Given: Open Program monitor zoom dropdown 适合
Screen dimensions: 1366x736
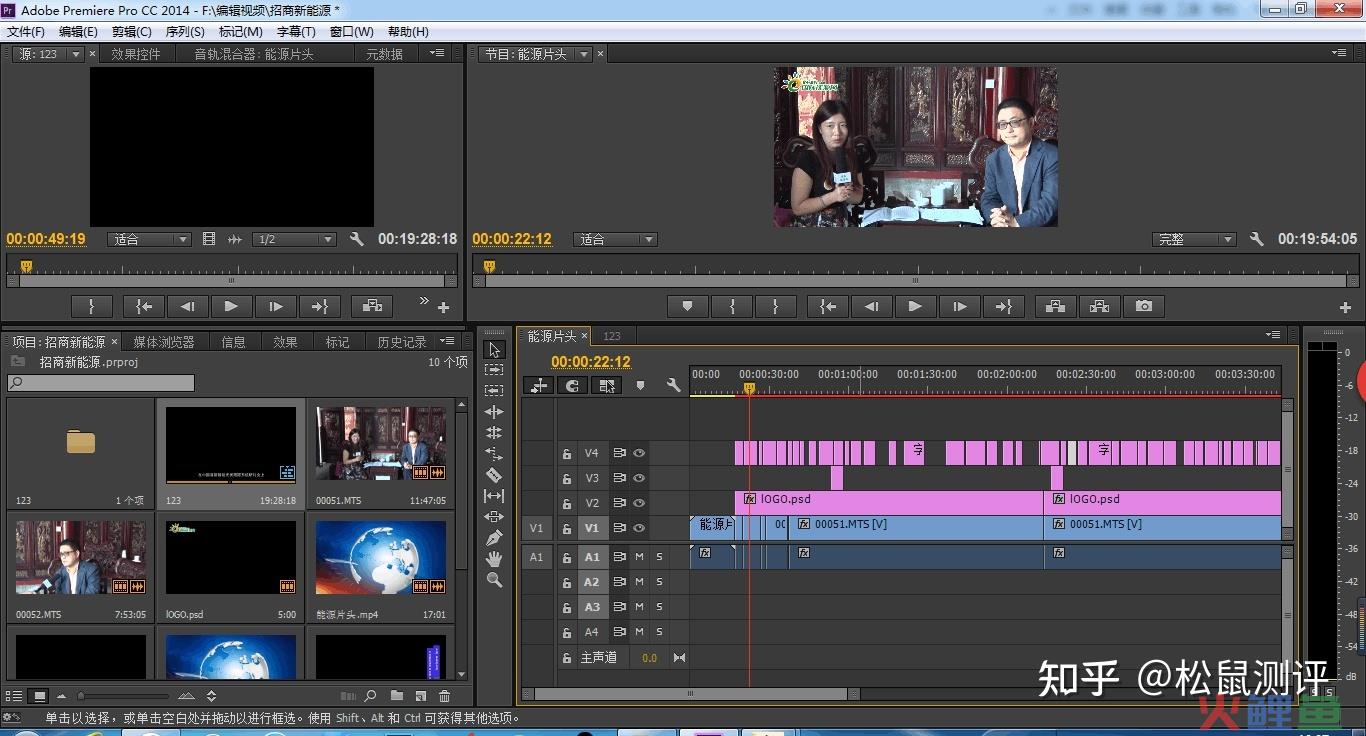Looking at the screenshot, I should (x=615, y=239).
